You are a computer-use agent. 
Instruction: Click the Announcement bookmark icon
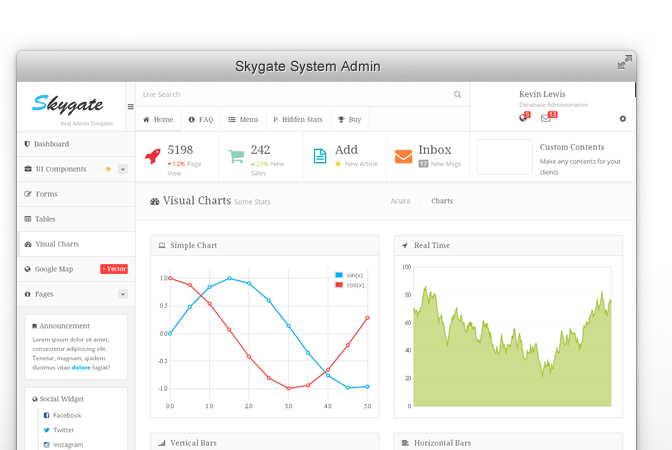[34, 326]
